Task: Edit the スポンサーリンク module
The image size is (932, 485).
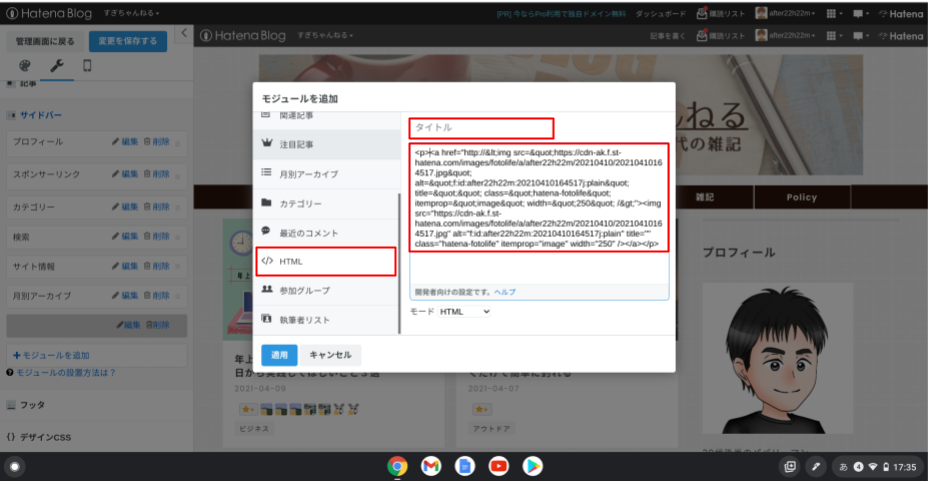Action: click(x=125, y=174)
